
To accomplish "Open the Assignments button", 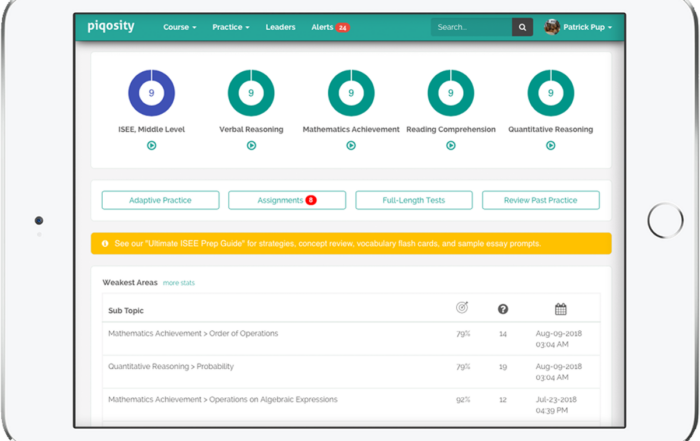I will click(287, 200).
